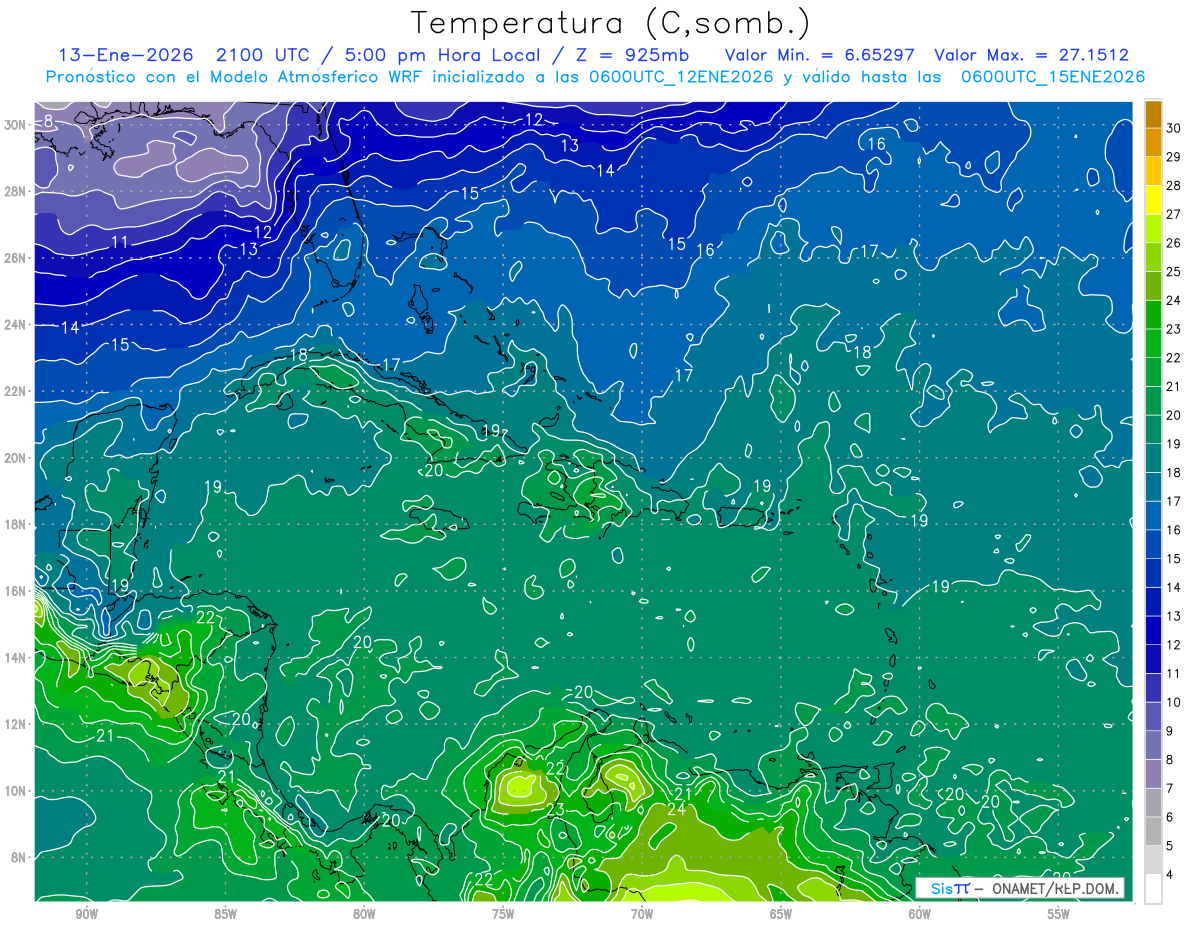Pick the lime swatch between 26 and 27
Viewport: 1200px width, 927px height.
1153,229
